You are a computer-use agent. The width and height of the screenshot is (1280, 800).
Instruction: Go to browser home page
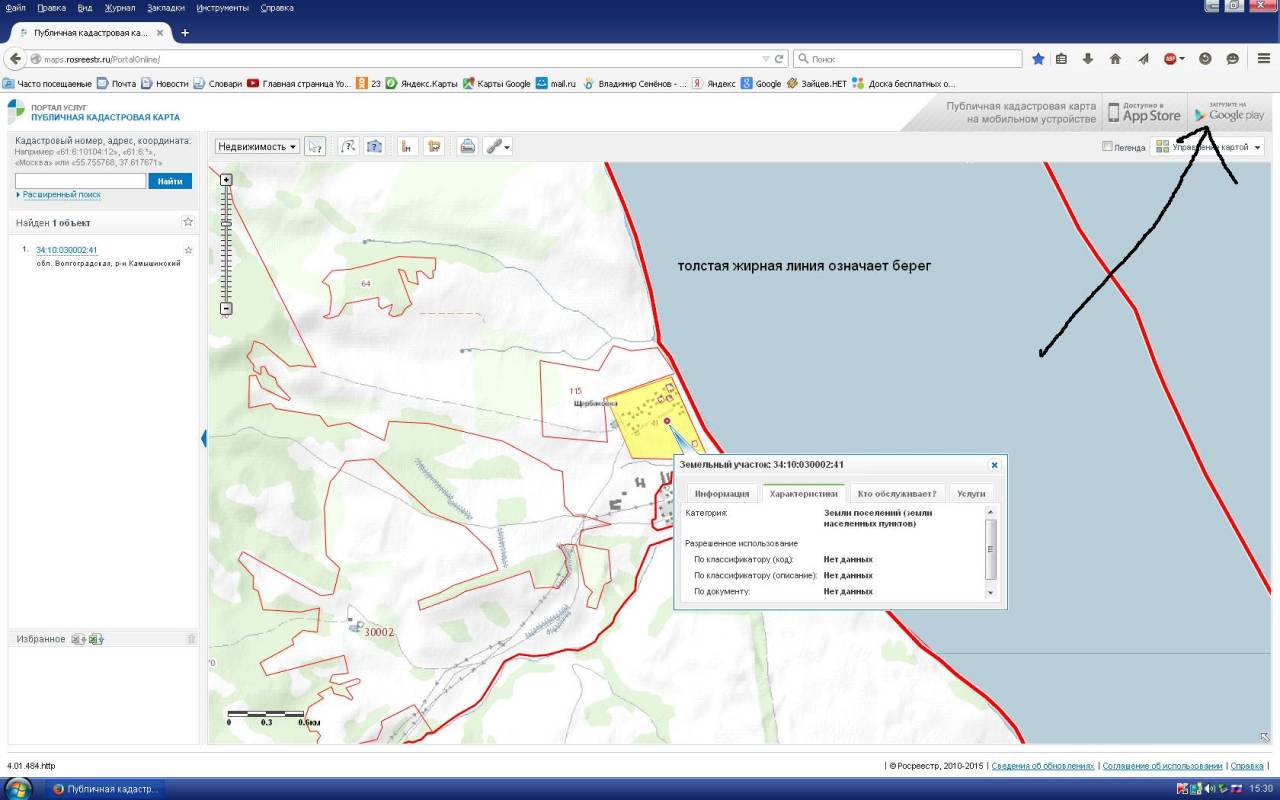pyautogui.click(x=1115, y=59)
